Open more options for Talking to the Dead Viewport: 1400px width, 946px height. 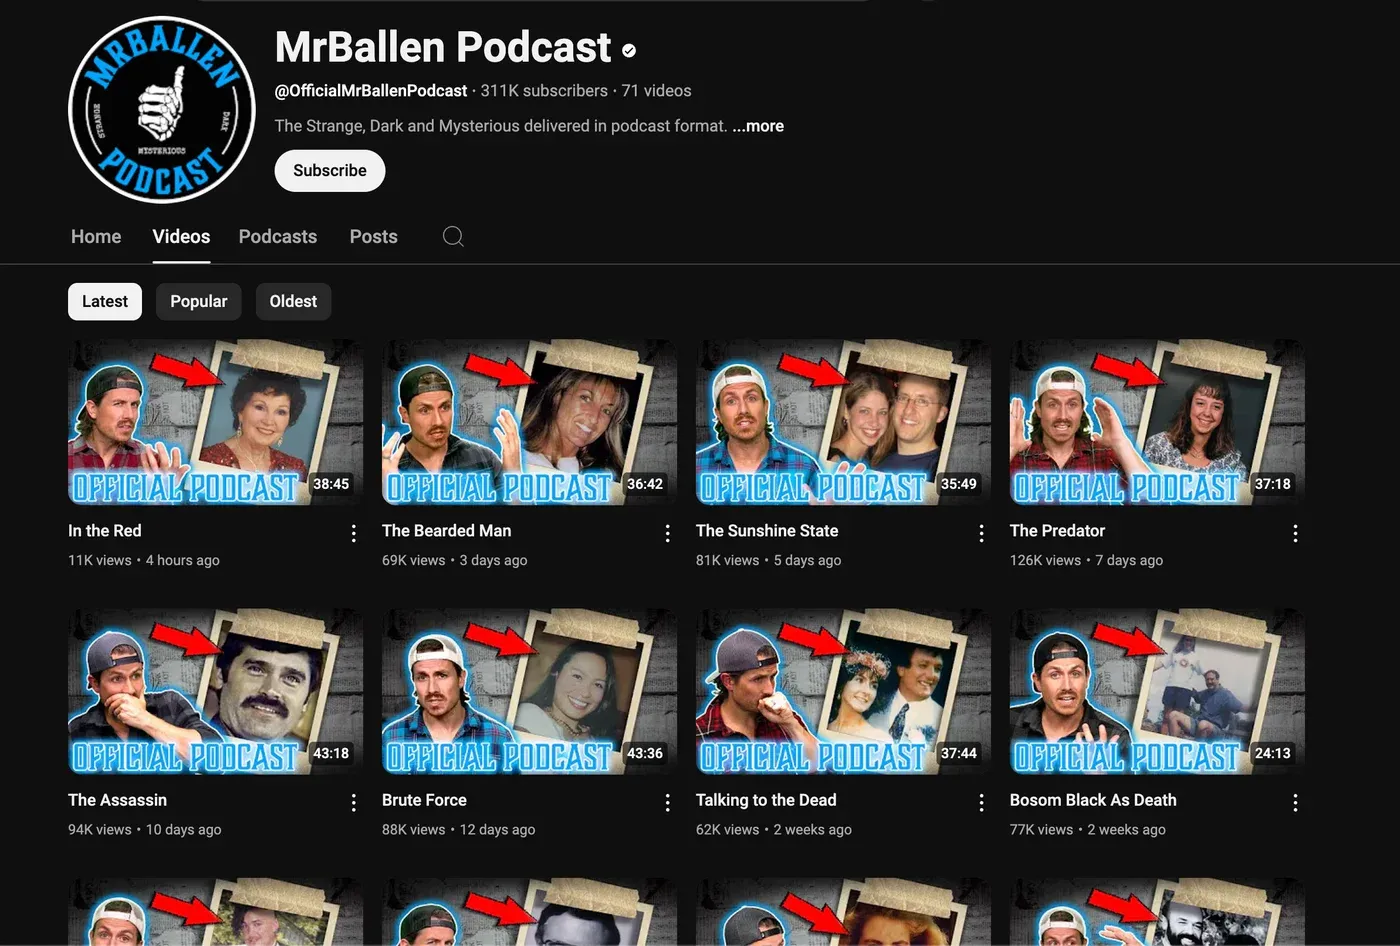[982, 802]
